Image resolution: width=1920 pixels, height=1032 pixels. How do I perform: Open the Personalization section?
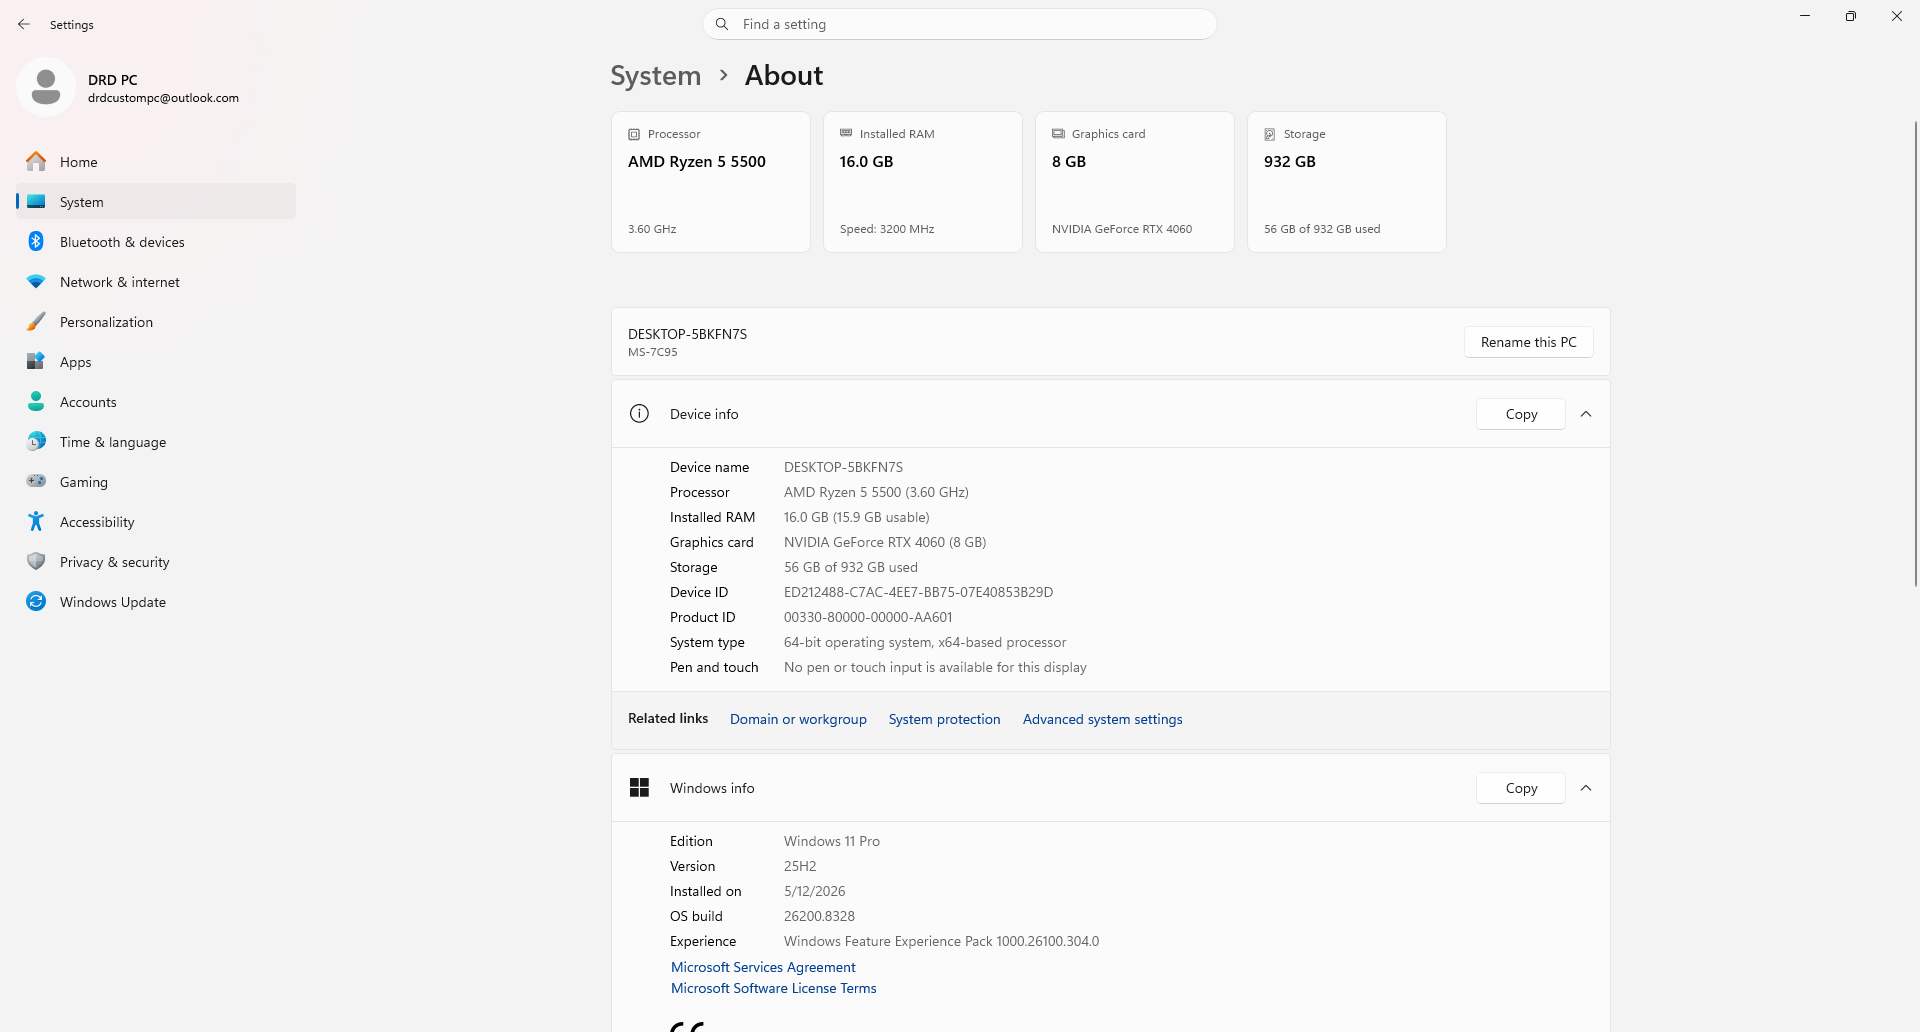click(x=156, y=321)
